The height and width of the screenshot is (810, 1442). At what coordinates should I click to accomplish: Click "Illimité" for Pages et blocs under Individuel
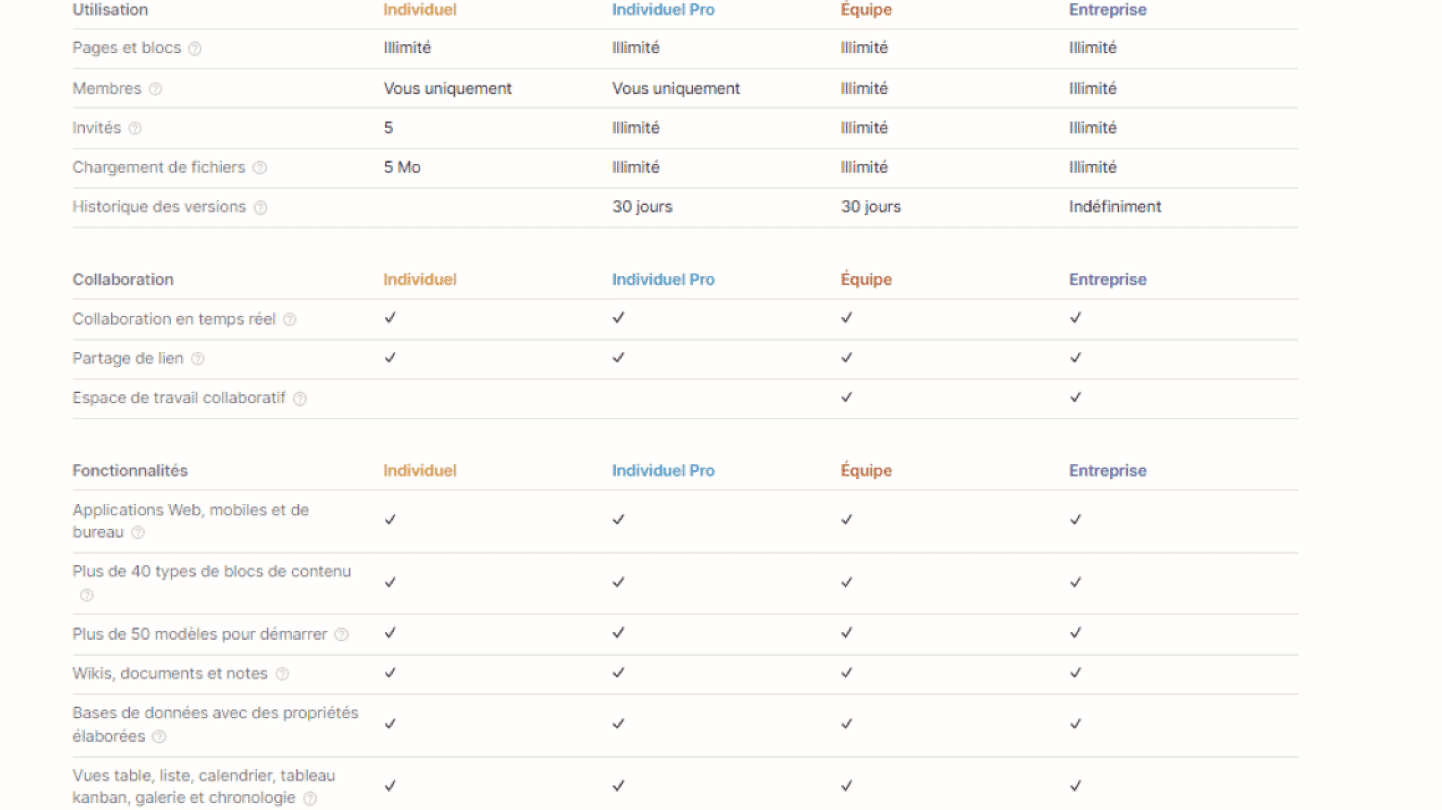coord(407,48)
